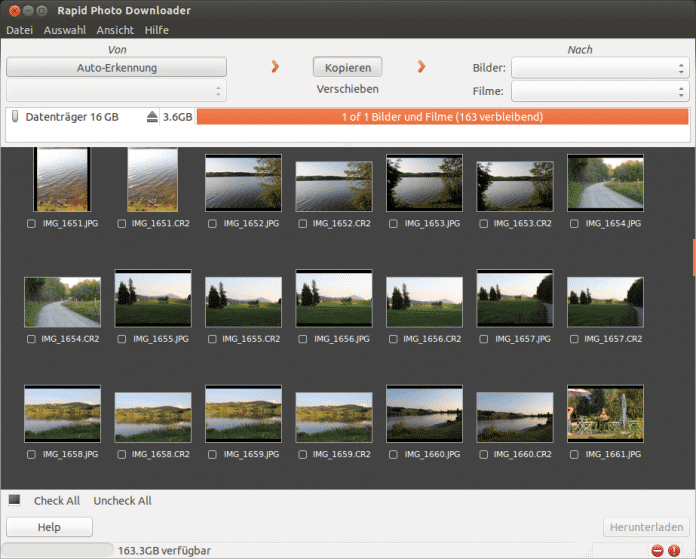Click the eject icon for Datenträger 16 GB
The width and height of the screenshot is (696, 559).
pyautogui.click(x=152, y=117)
